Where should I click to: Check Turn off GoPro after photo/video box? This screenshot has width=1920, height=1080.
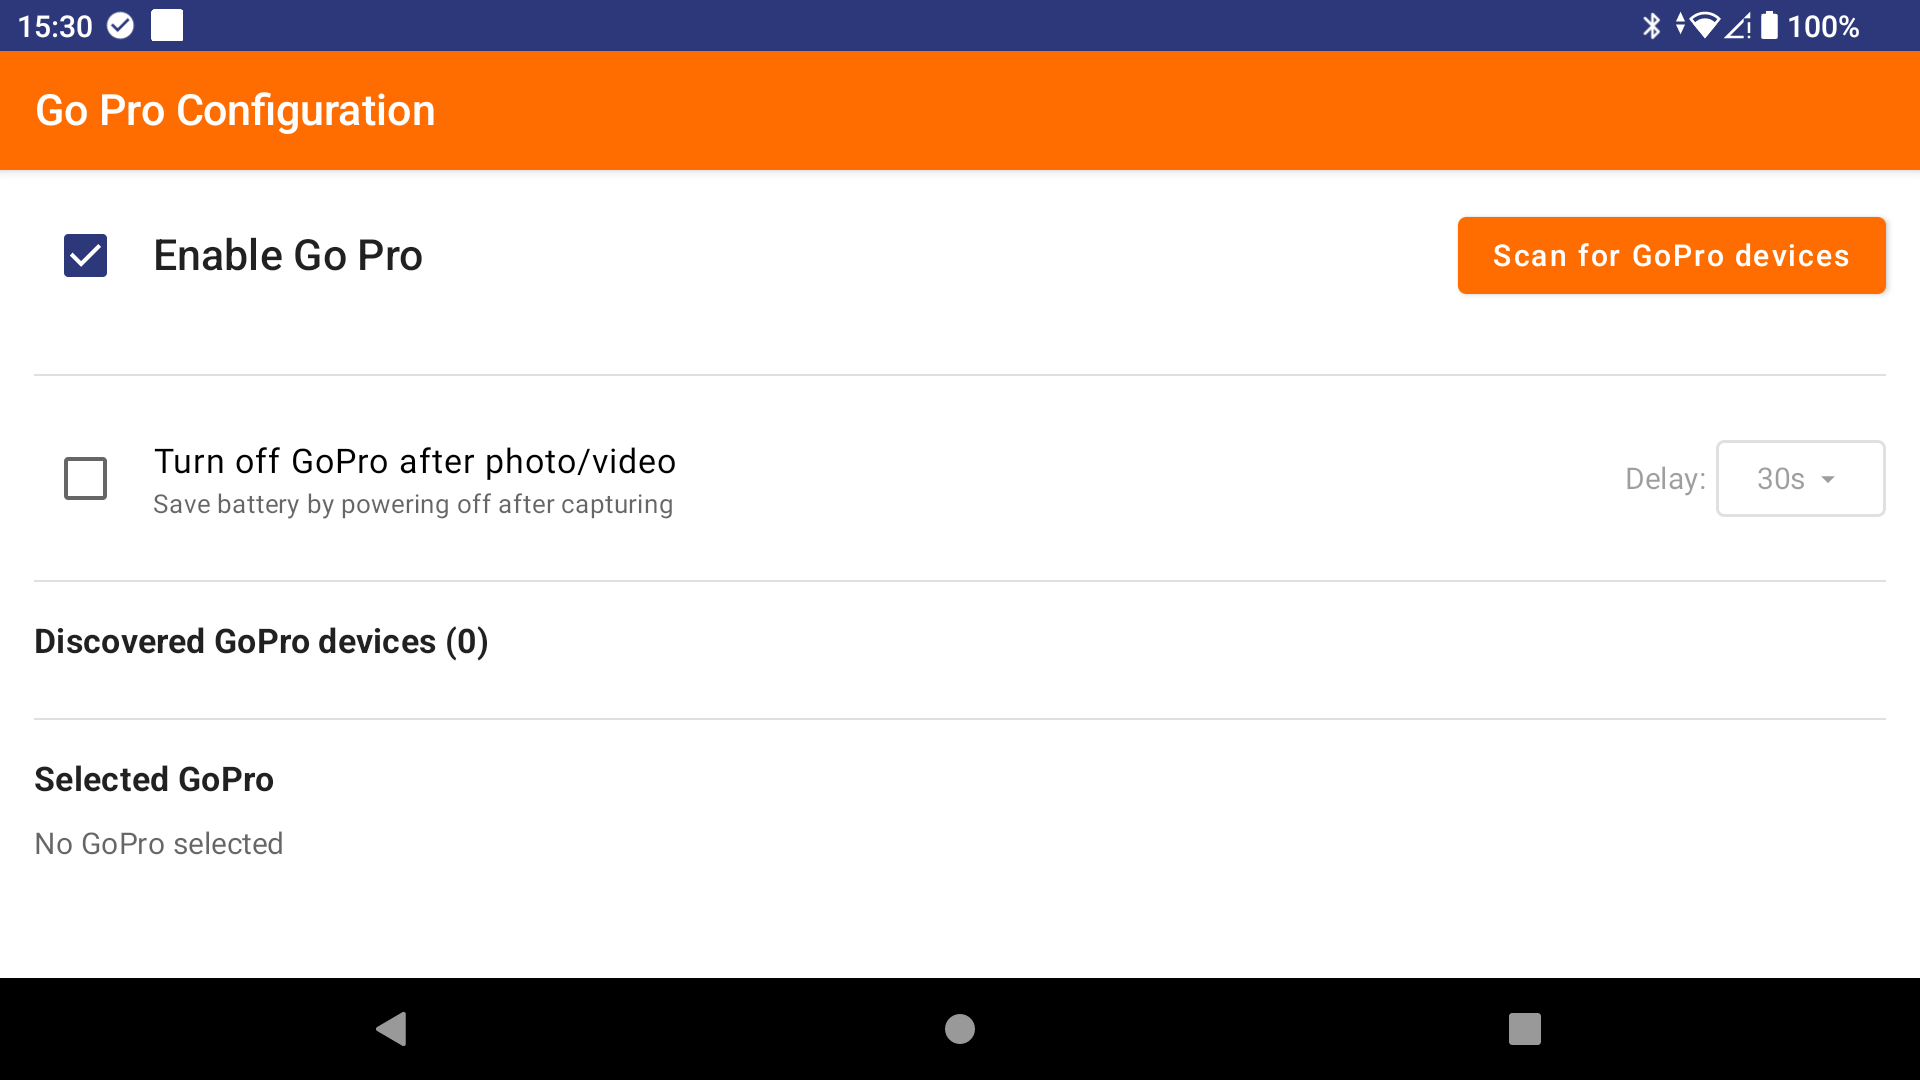click(x=85, y=478)
